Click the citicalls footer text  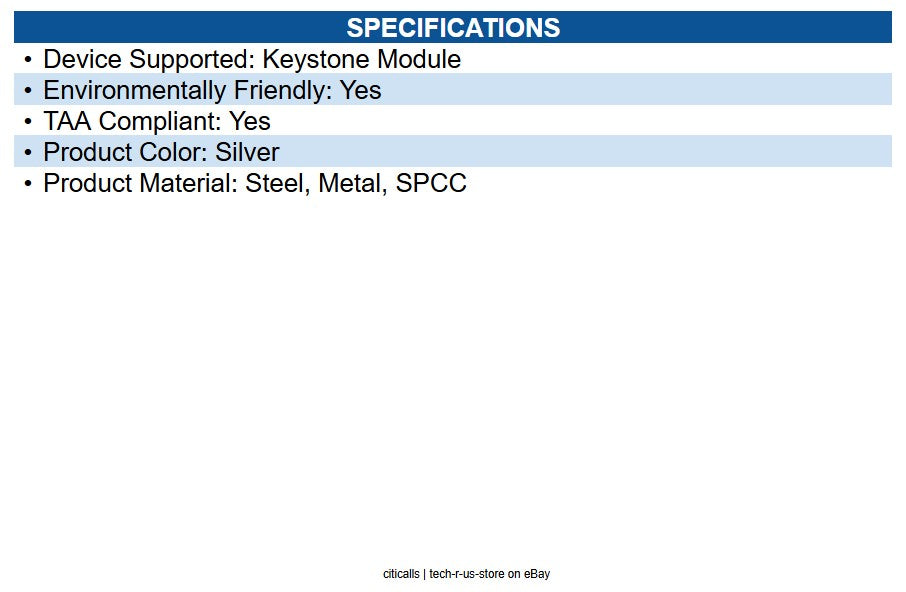coord(401,574)
